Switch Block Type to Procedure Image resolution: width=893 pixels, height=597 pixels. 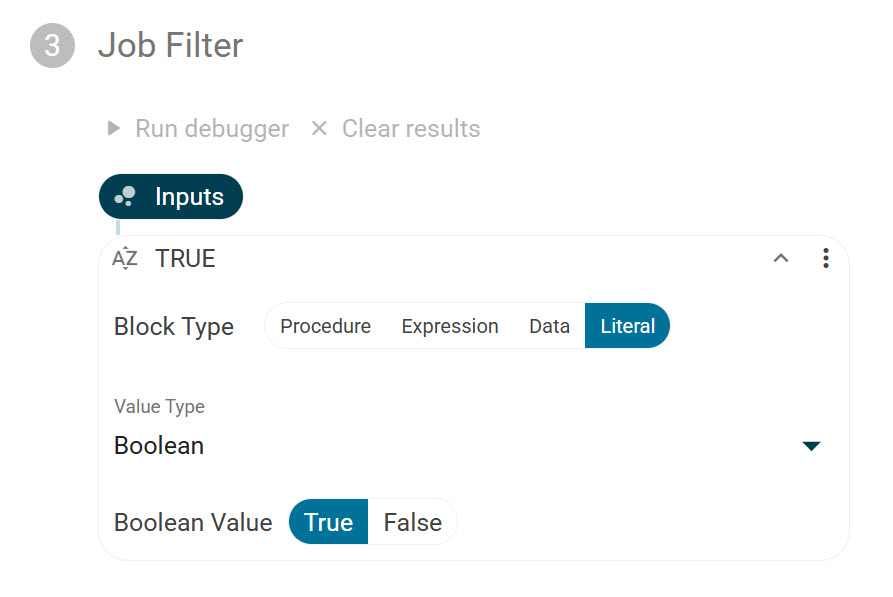pos(325,327)
